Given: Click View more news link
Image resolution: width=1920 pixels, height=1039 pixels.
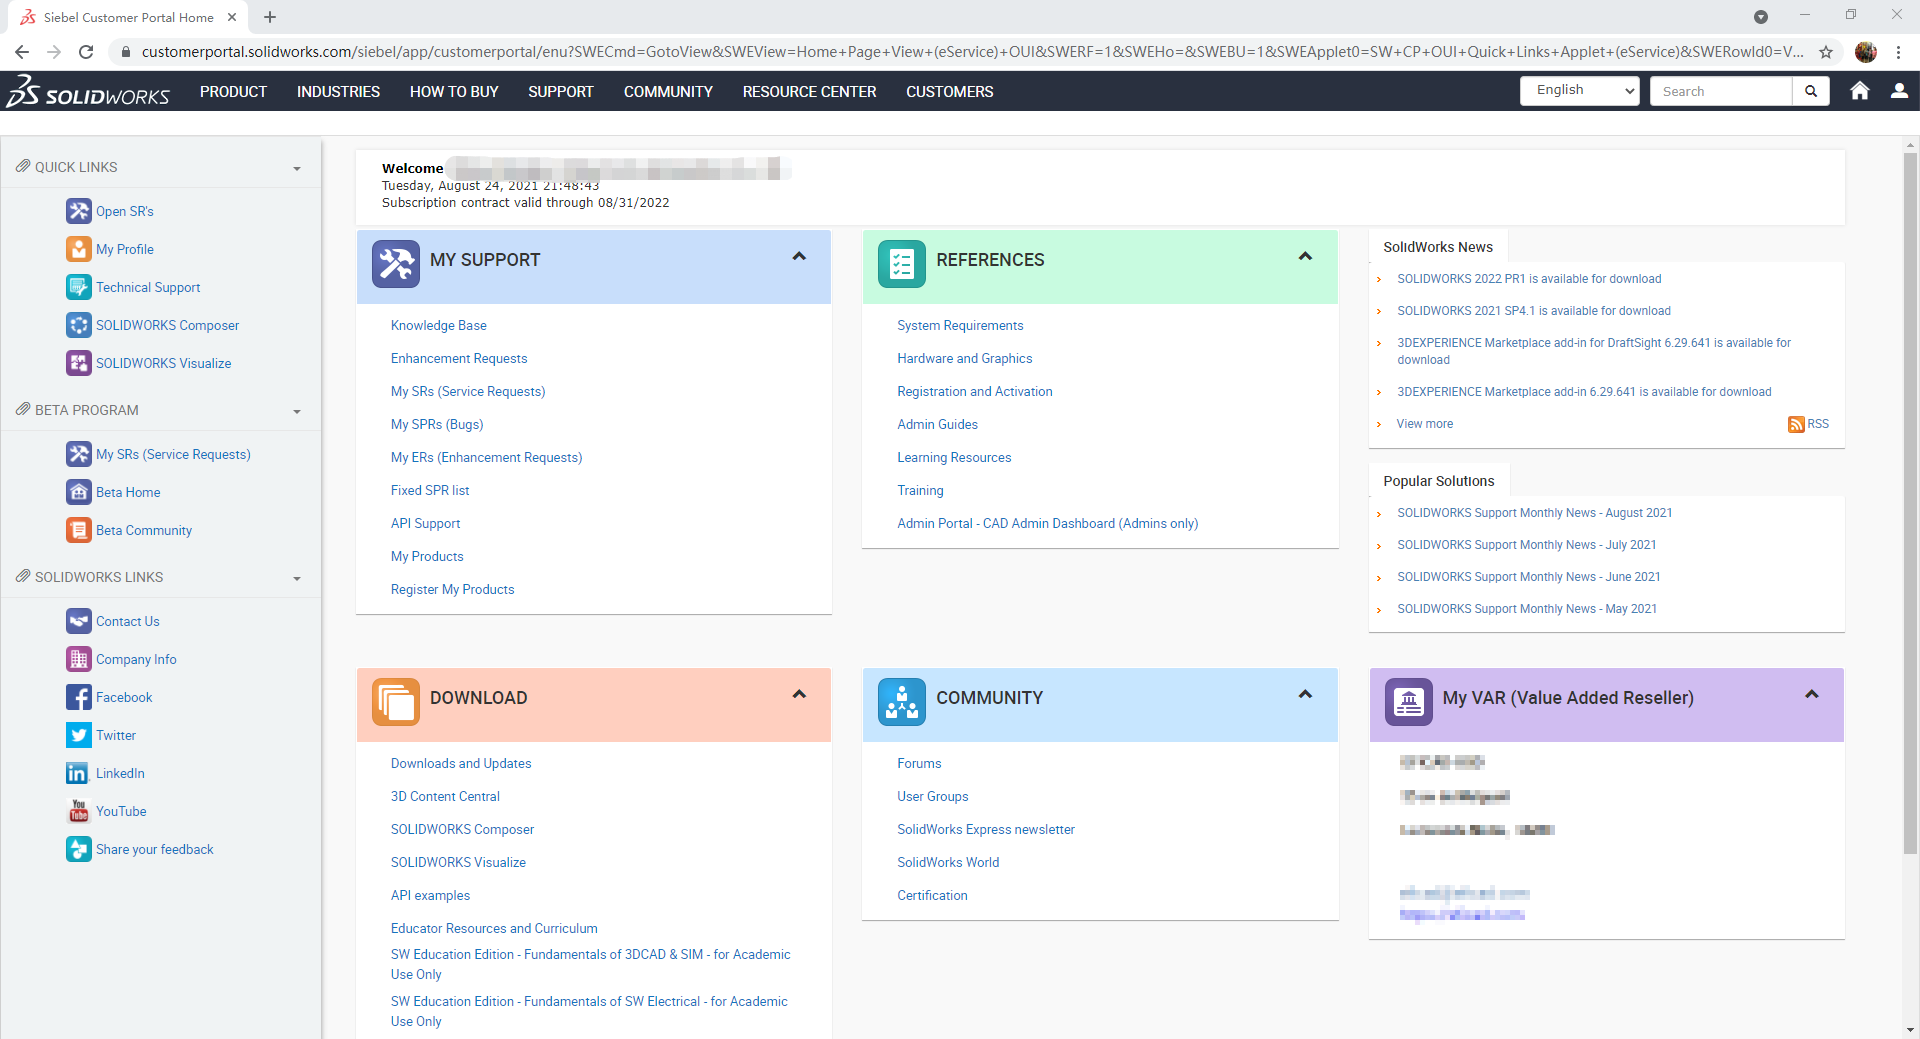Looking at the screenshot, I should pyautogui.click(x=1425, y=424).
